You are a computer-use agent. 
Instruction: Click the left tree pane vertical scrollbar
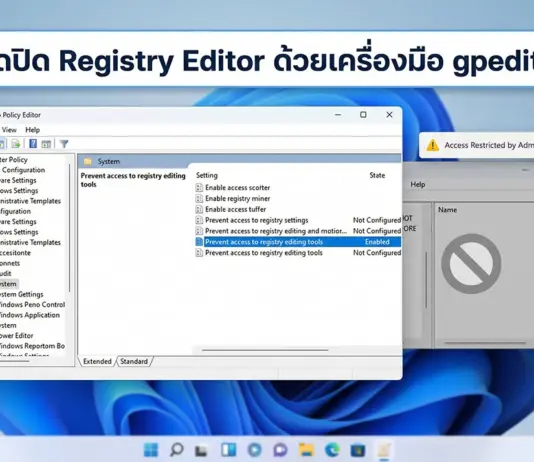click(70, 228)
